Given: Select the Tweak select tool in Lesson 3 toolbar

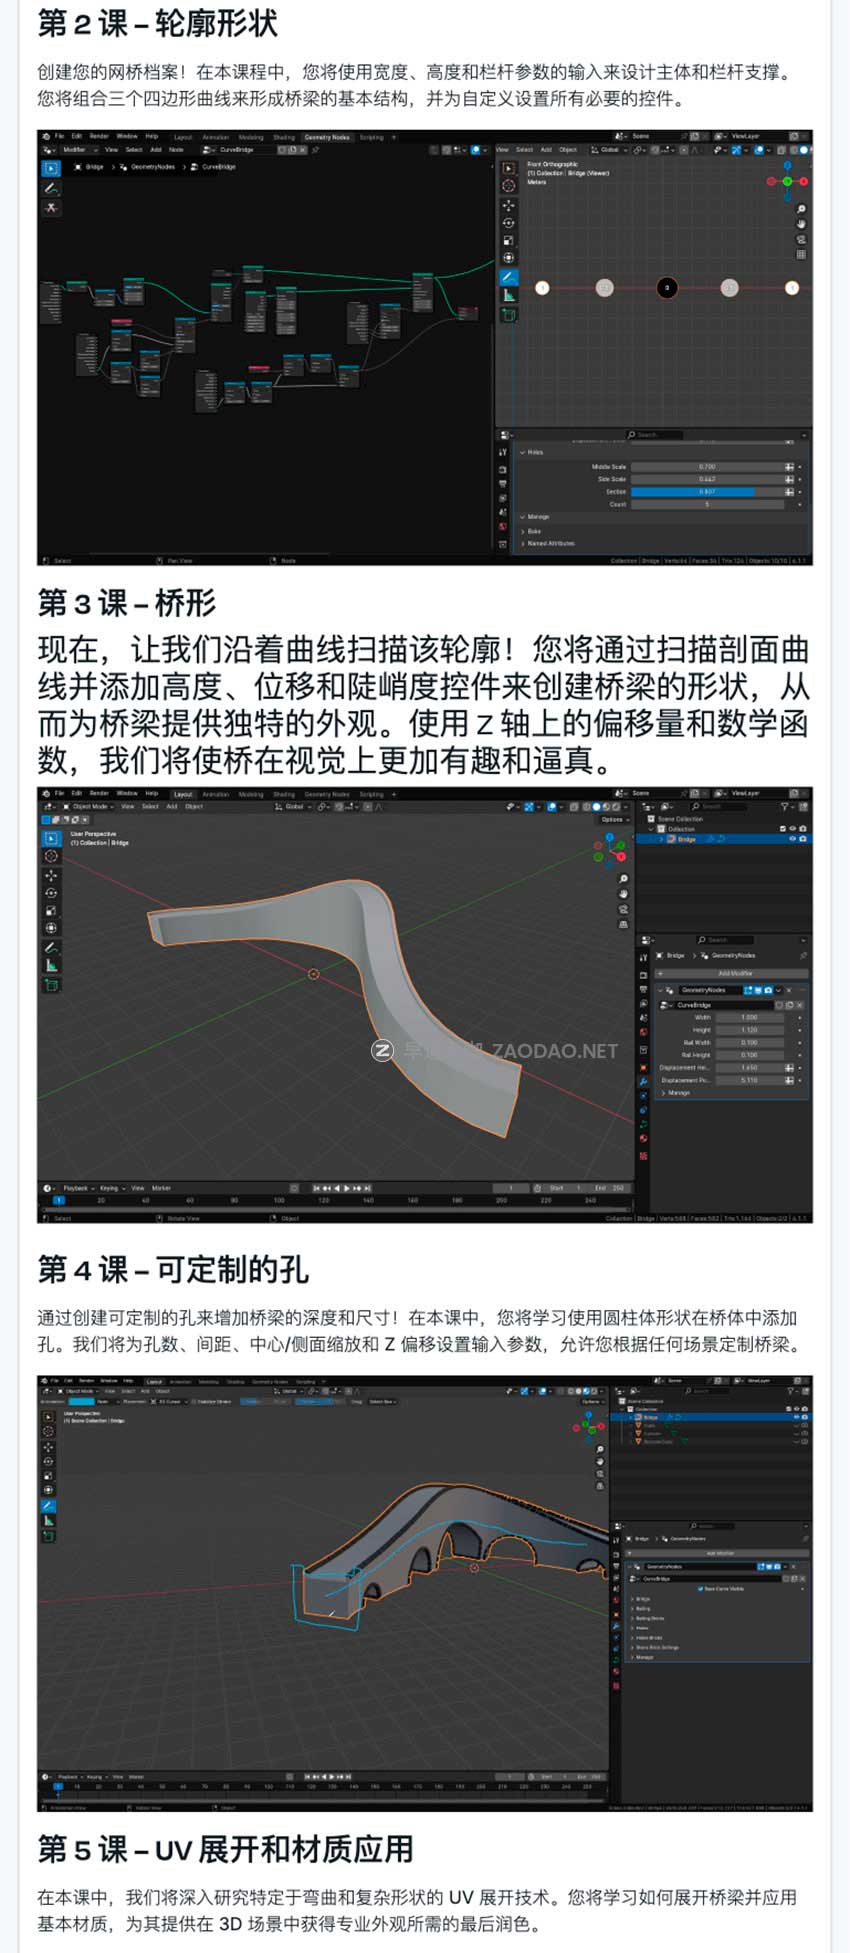Looking at the screenshot, I should tap(51, 839).
